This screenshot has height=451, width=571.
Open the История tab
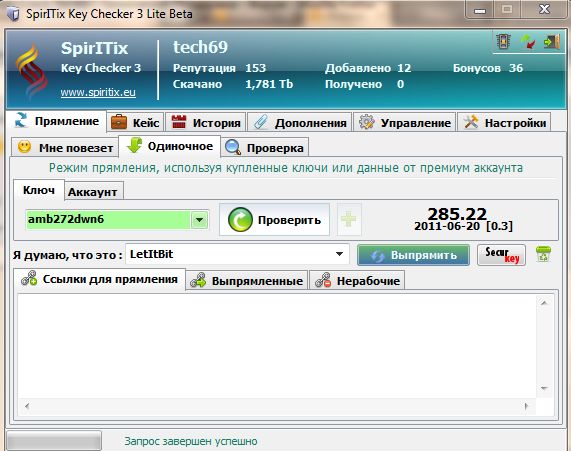[206, 123]
